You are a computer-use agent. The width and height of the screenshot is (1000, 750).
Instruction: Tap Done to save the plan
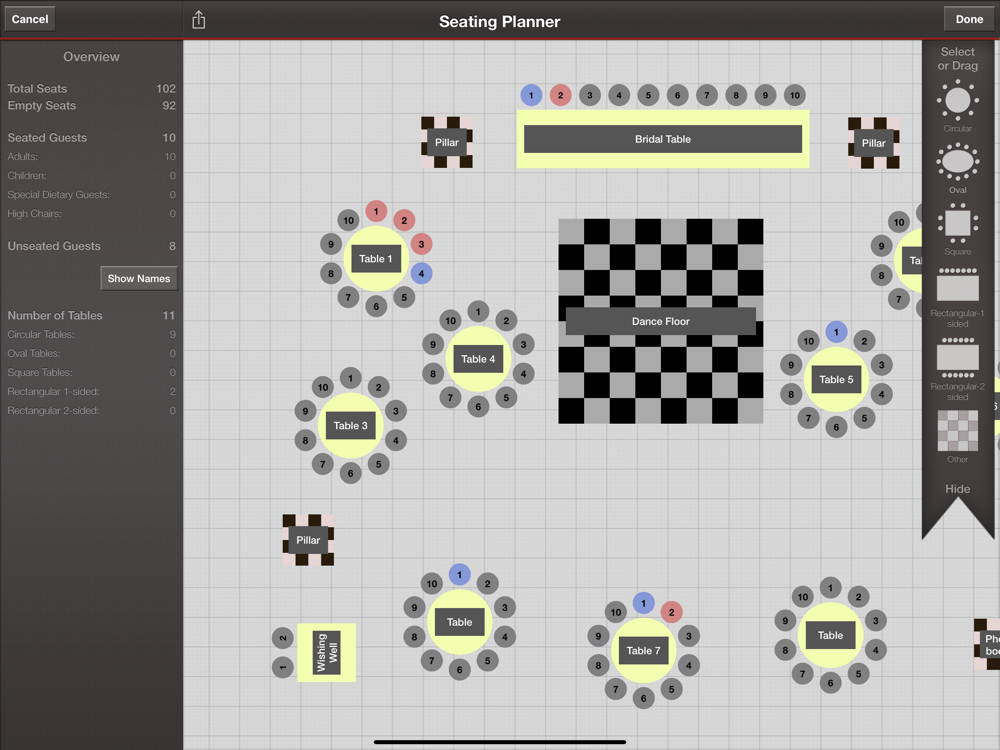point(969,19)
